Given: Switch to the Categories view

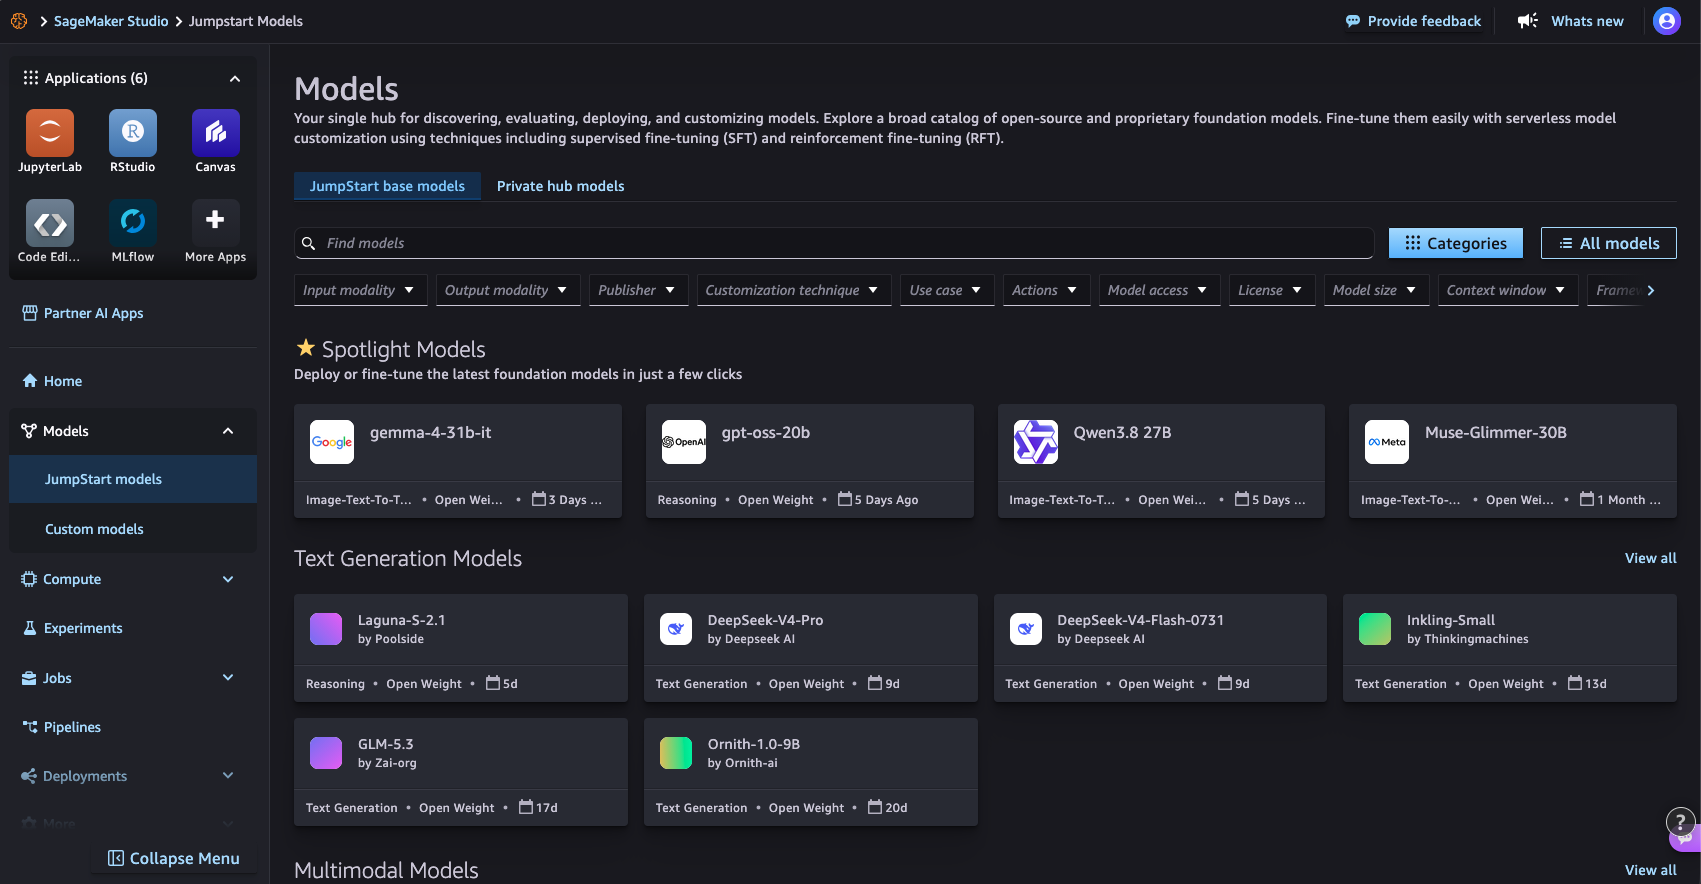Looking at the screenshot, I should [1456, 243].
